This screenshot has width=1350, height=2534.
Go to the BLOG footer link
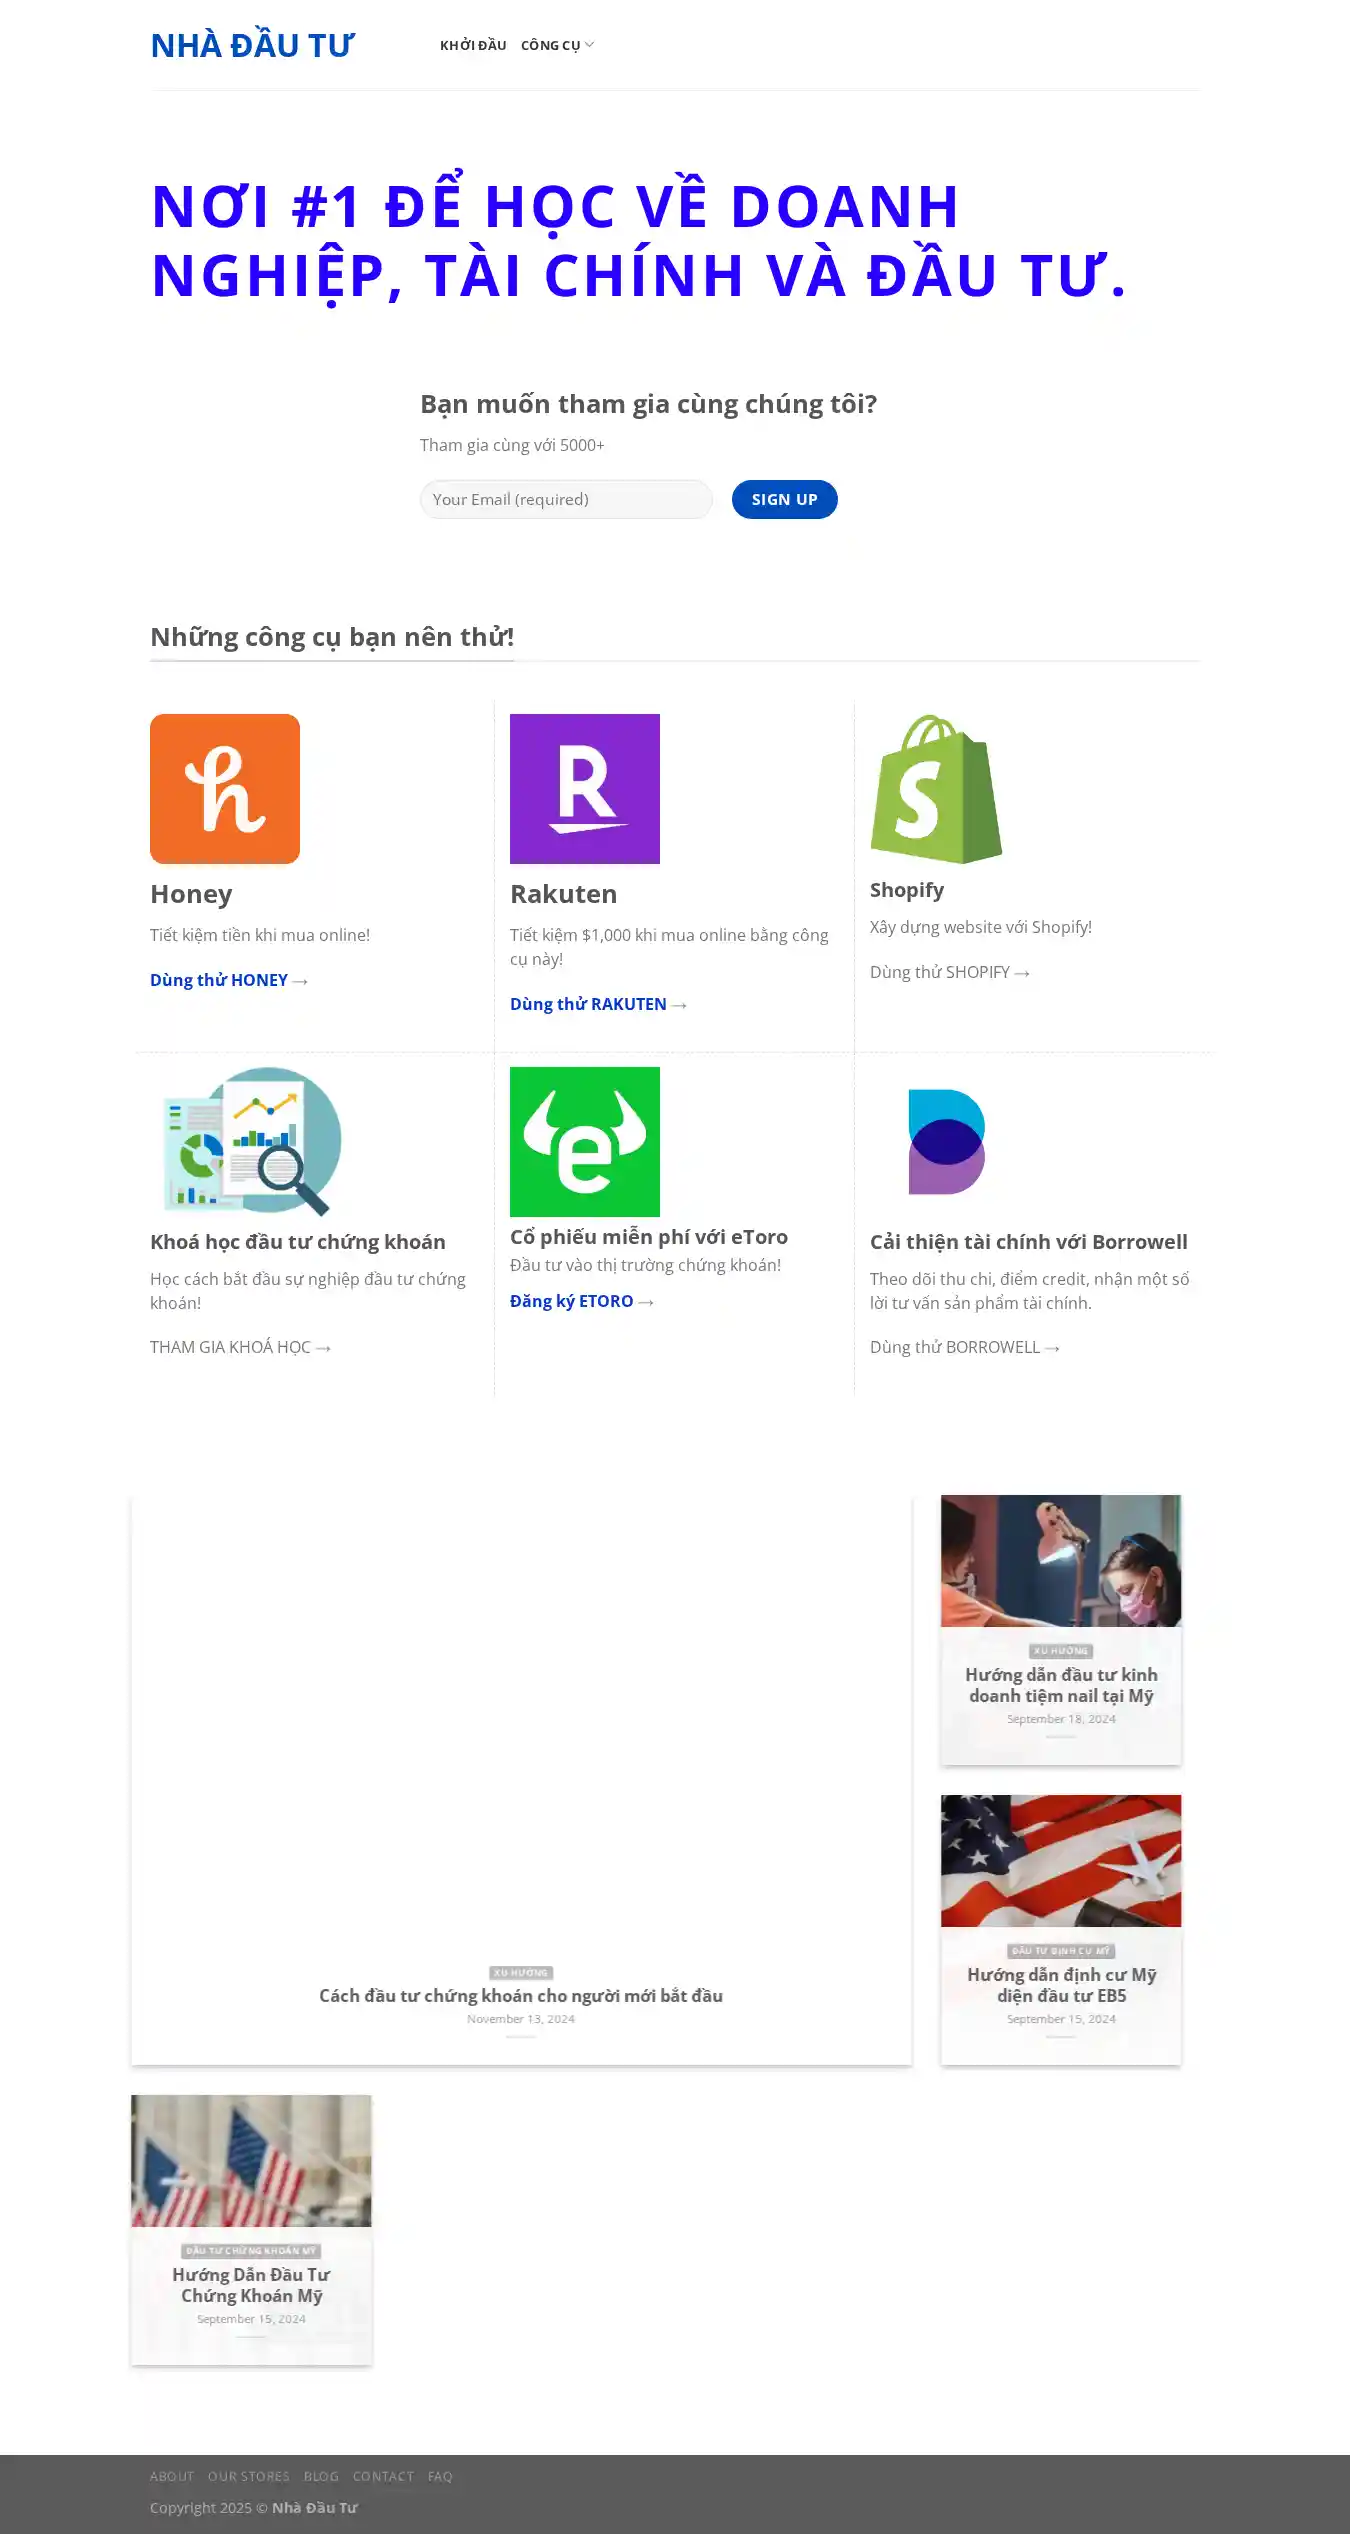tap(321, 2476)
